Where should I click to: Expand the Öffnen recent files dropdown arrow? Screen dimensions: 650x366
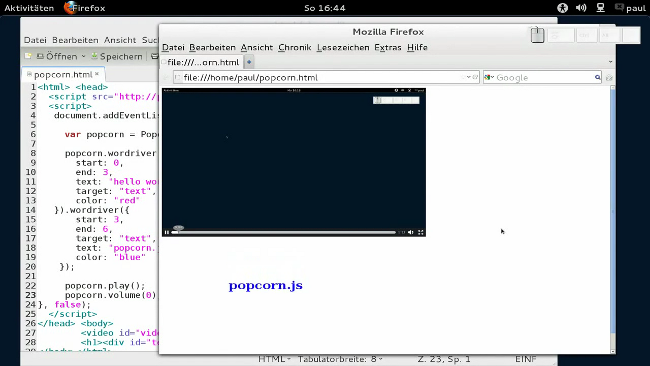83,56
